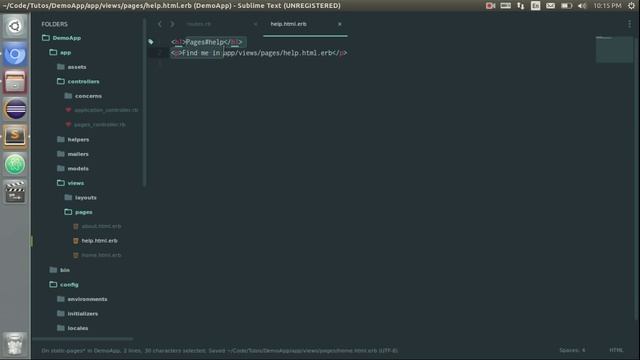Open the three-dot tab options menu

(629, 24)
